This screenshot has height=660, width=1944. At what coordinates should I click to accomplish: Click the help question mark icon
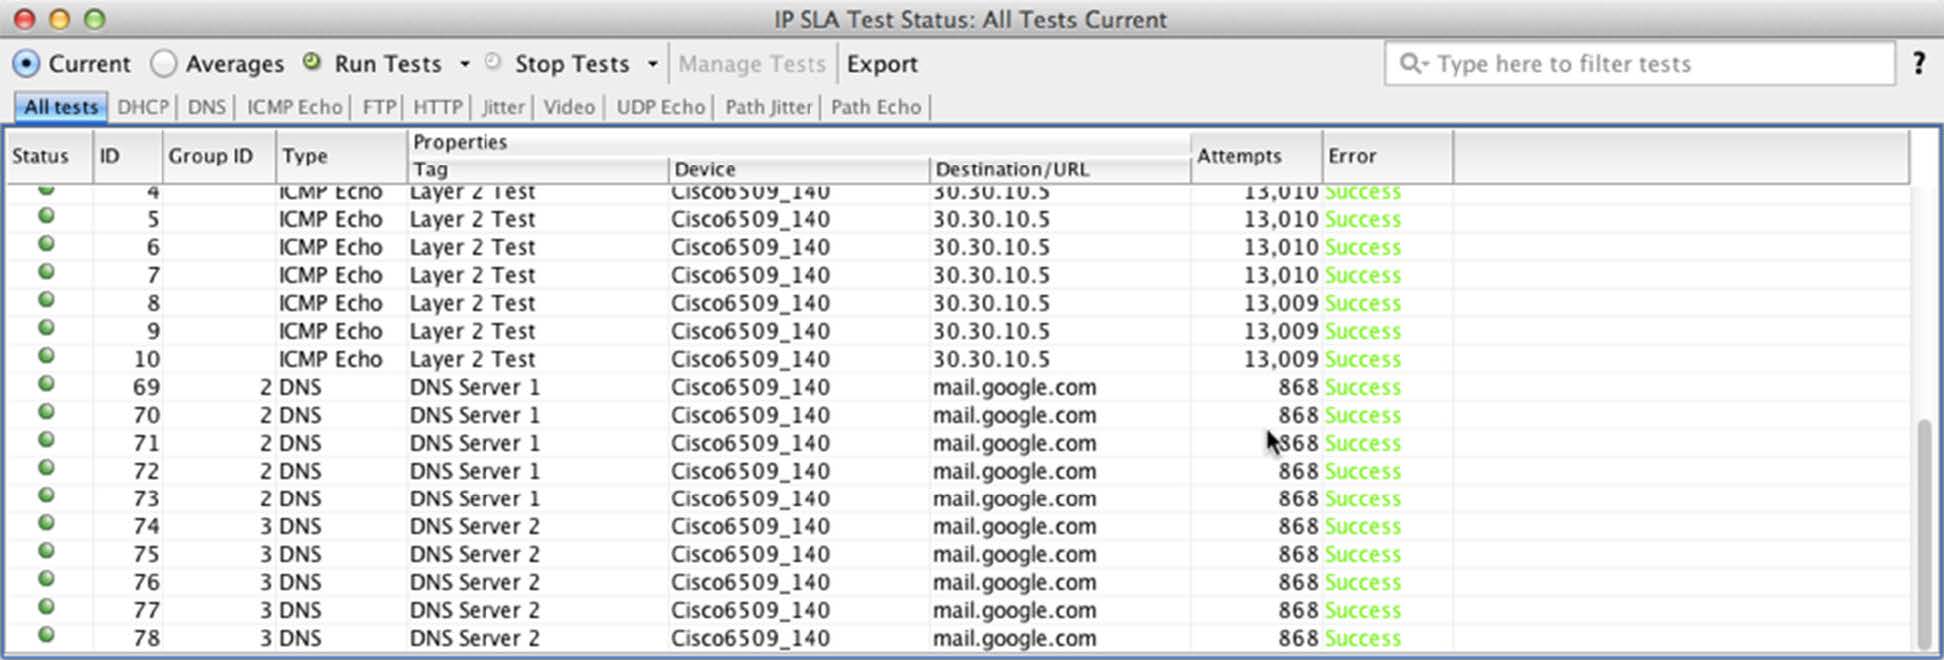pos(1918,64)
